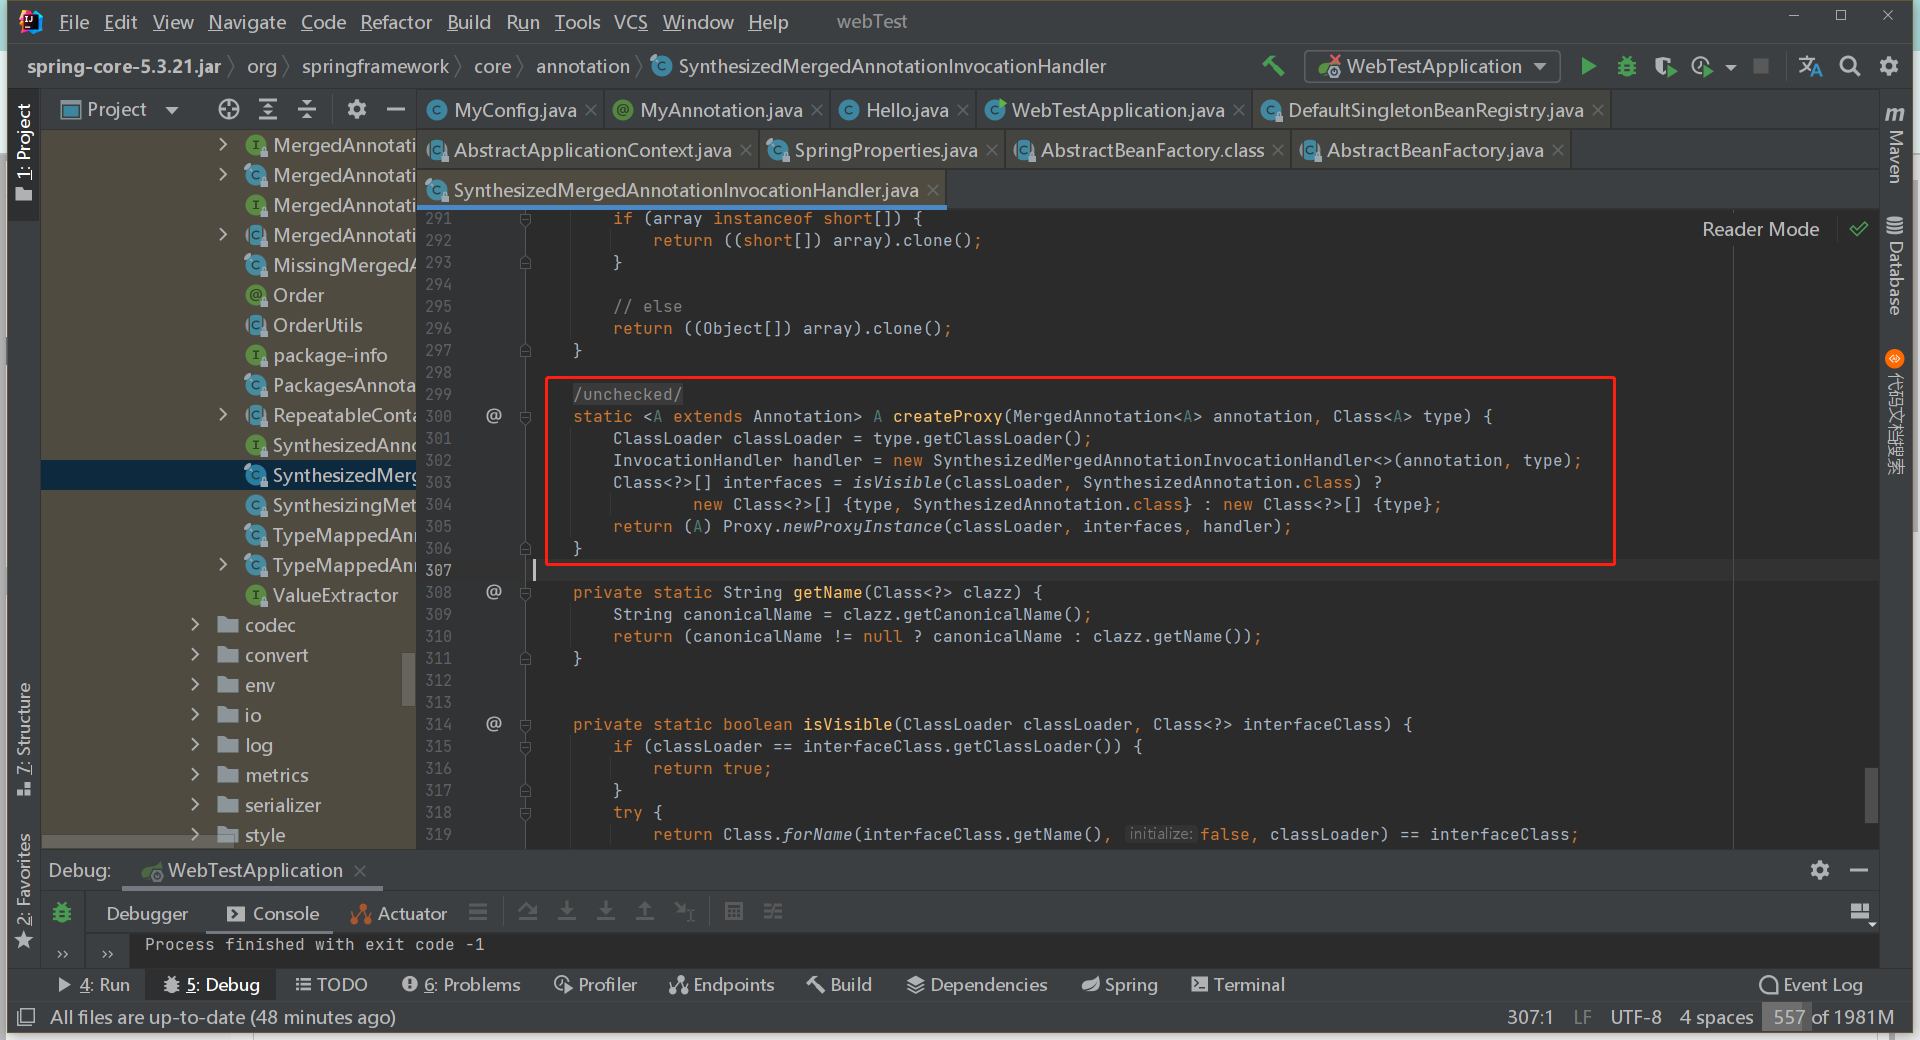Open the VCS menu
This screenshot has width=1920, height=1040.
pyautogui.click(x=630, y=22)
